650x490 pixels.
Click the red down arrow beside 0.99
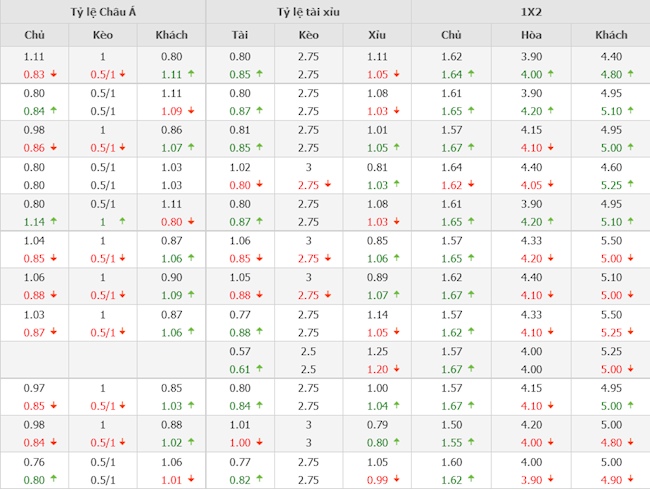point(396,479)
